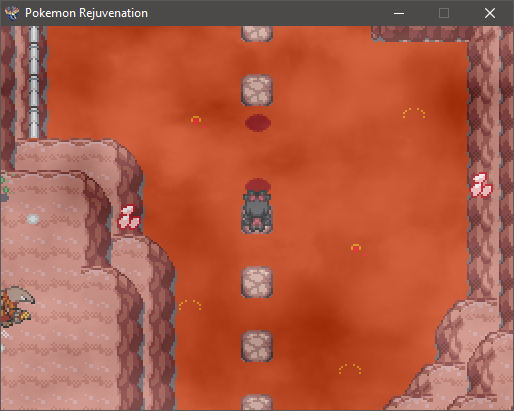Click dotted bubble arc near upper-right wall
The image size is (514, 411).
(x=414, y=113)
